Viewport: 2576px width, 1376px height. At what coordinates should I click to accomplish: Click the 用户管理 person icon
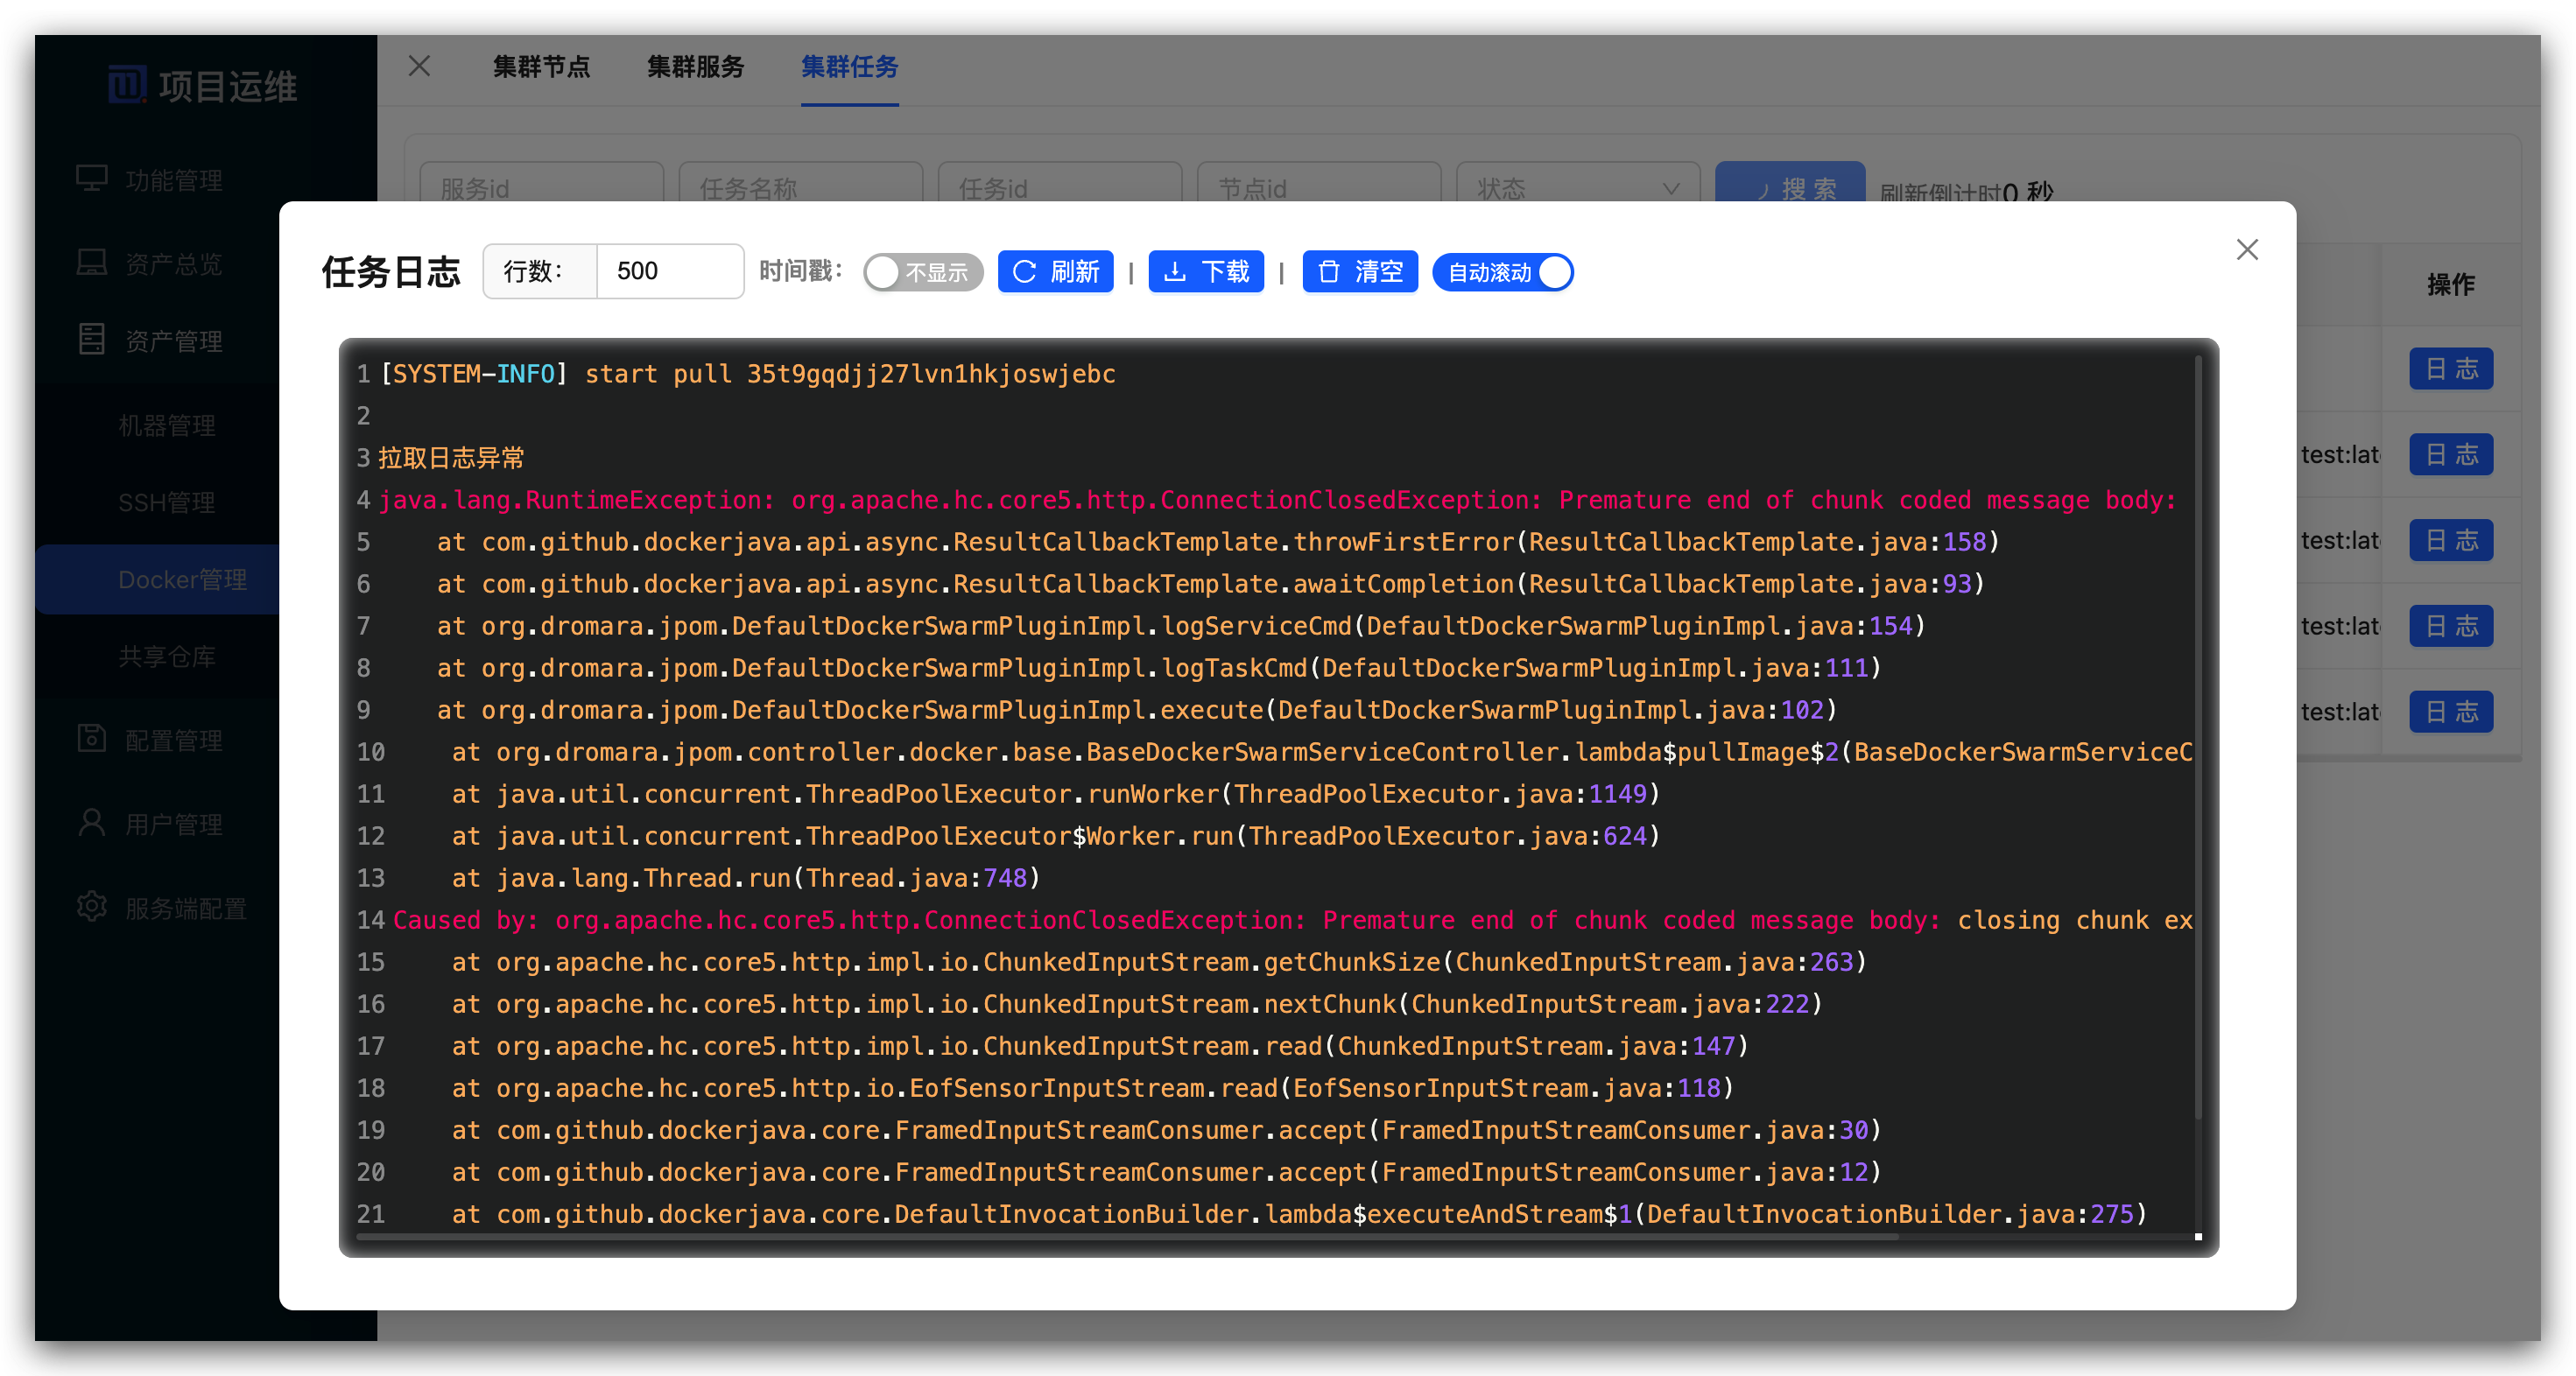click(x=92, y=823)
